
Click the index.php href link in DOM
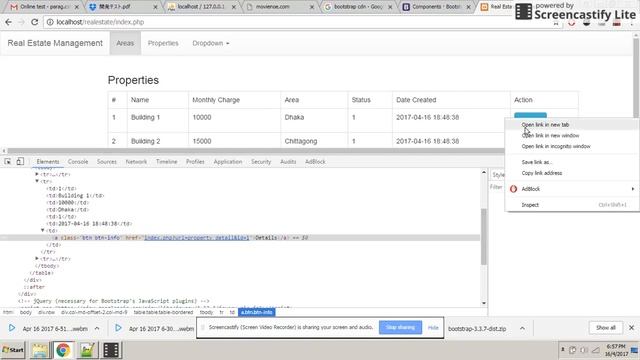click(197, 238)
